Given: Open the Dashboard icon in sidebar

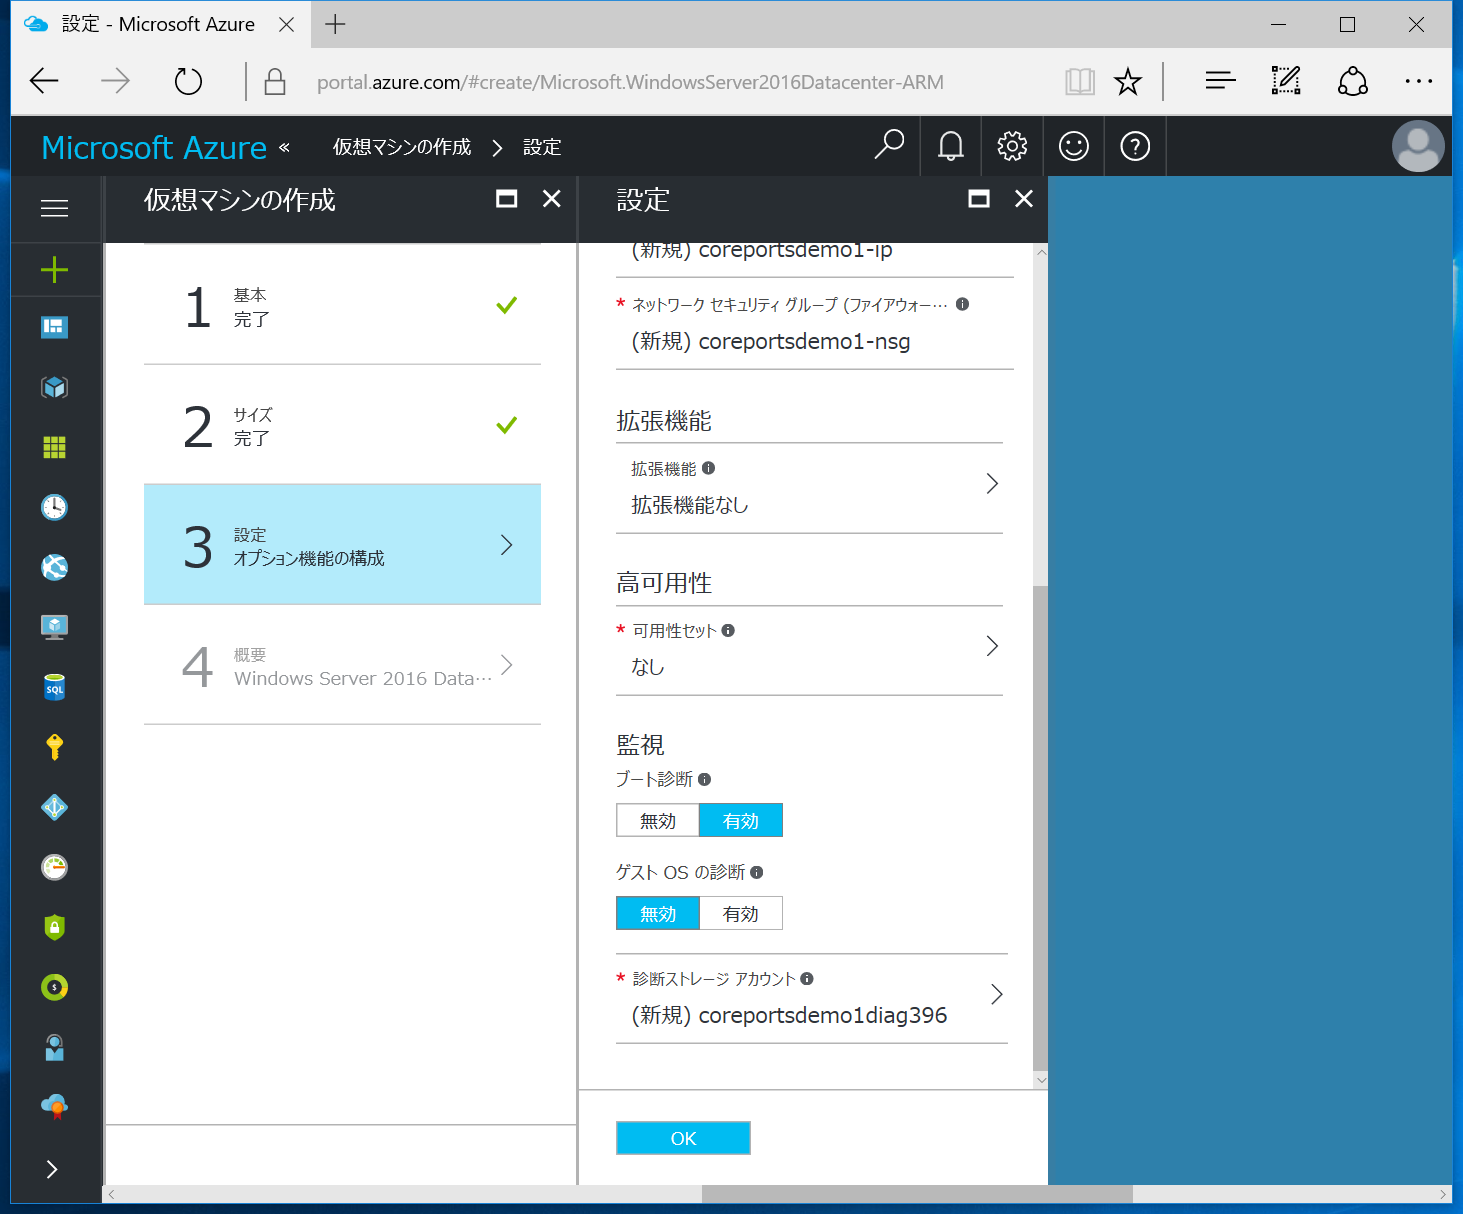Looking at the screenshot, I should 54,327.
